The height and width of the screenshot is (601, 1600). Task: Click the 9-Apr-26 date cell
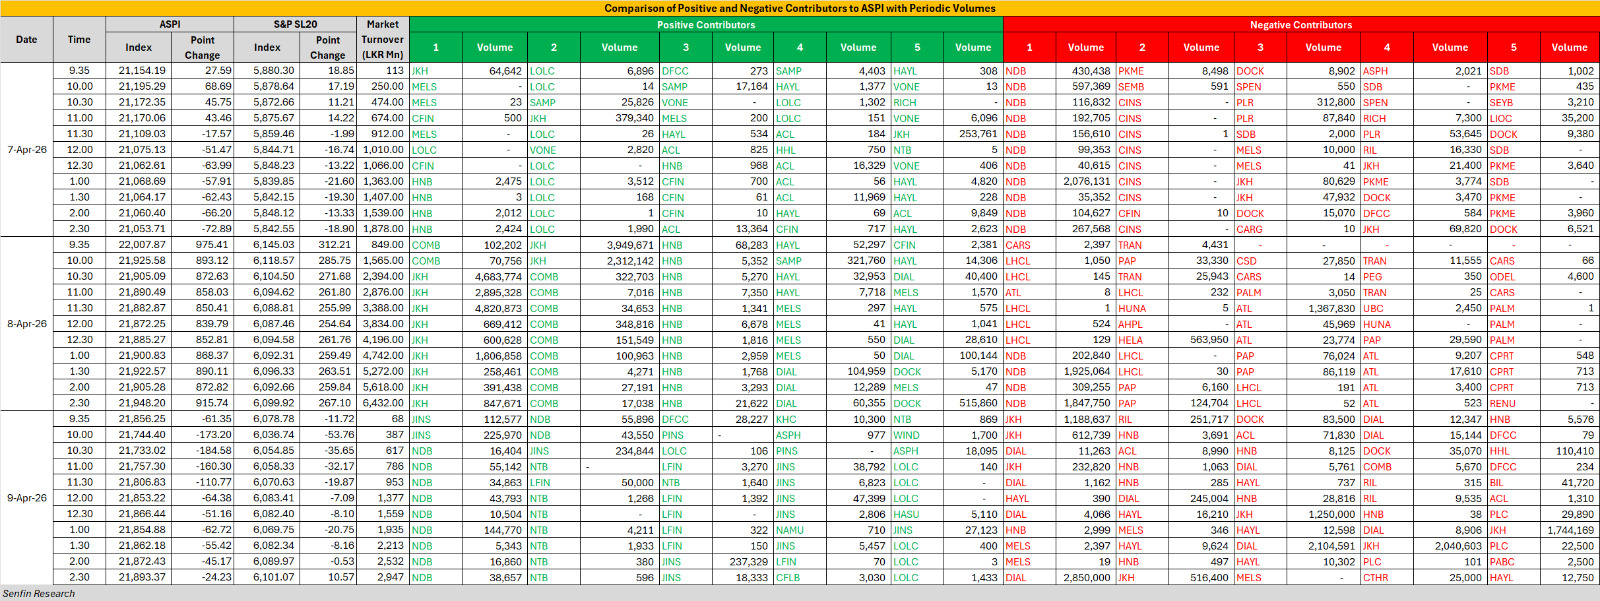tap(27, 498)
